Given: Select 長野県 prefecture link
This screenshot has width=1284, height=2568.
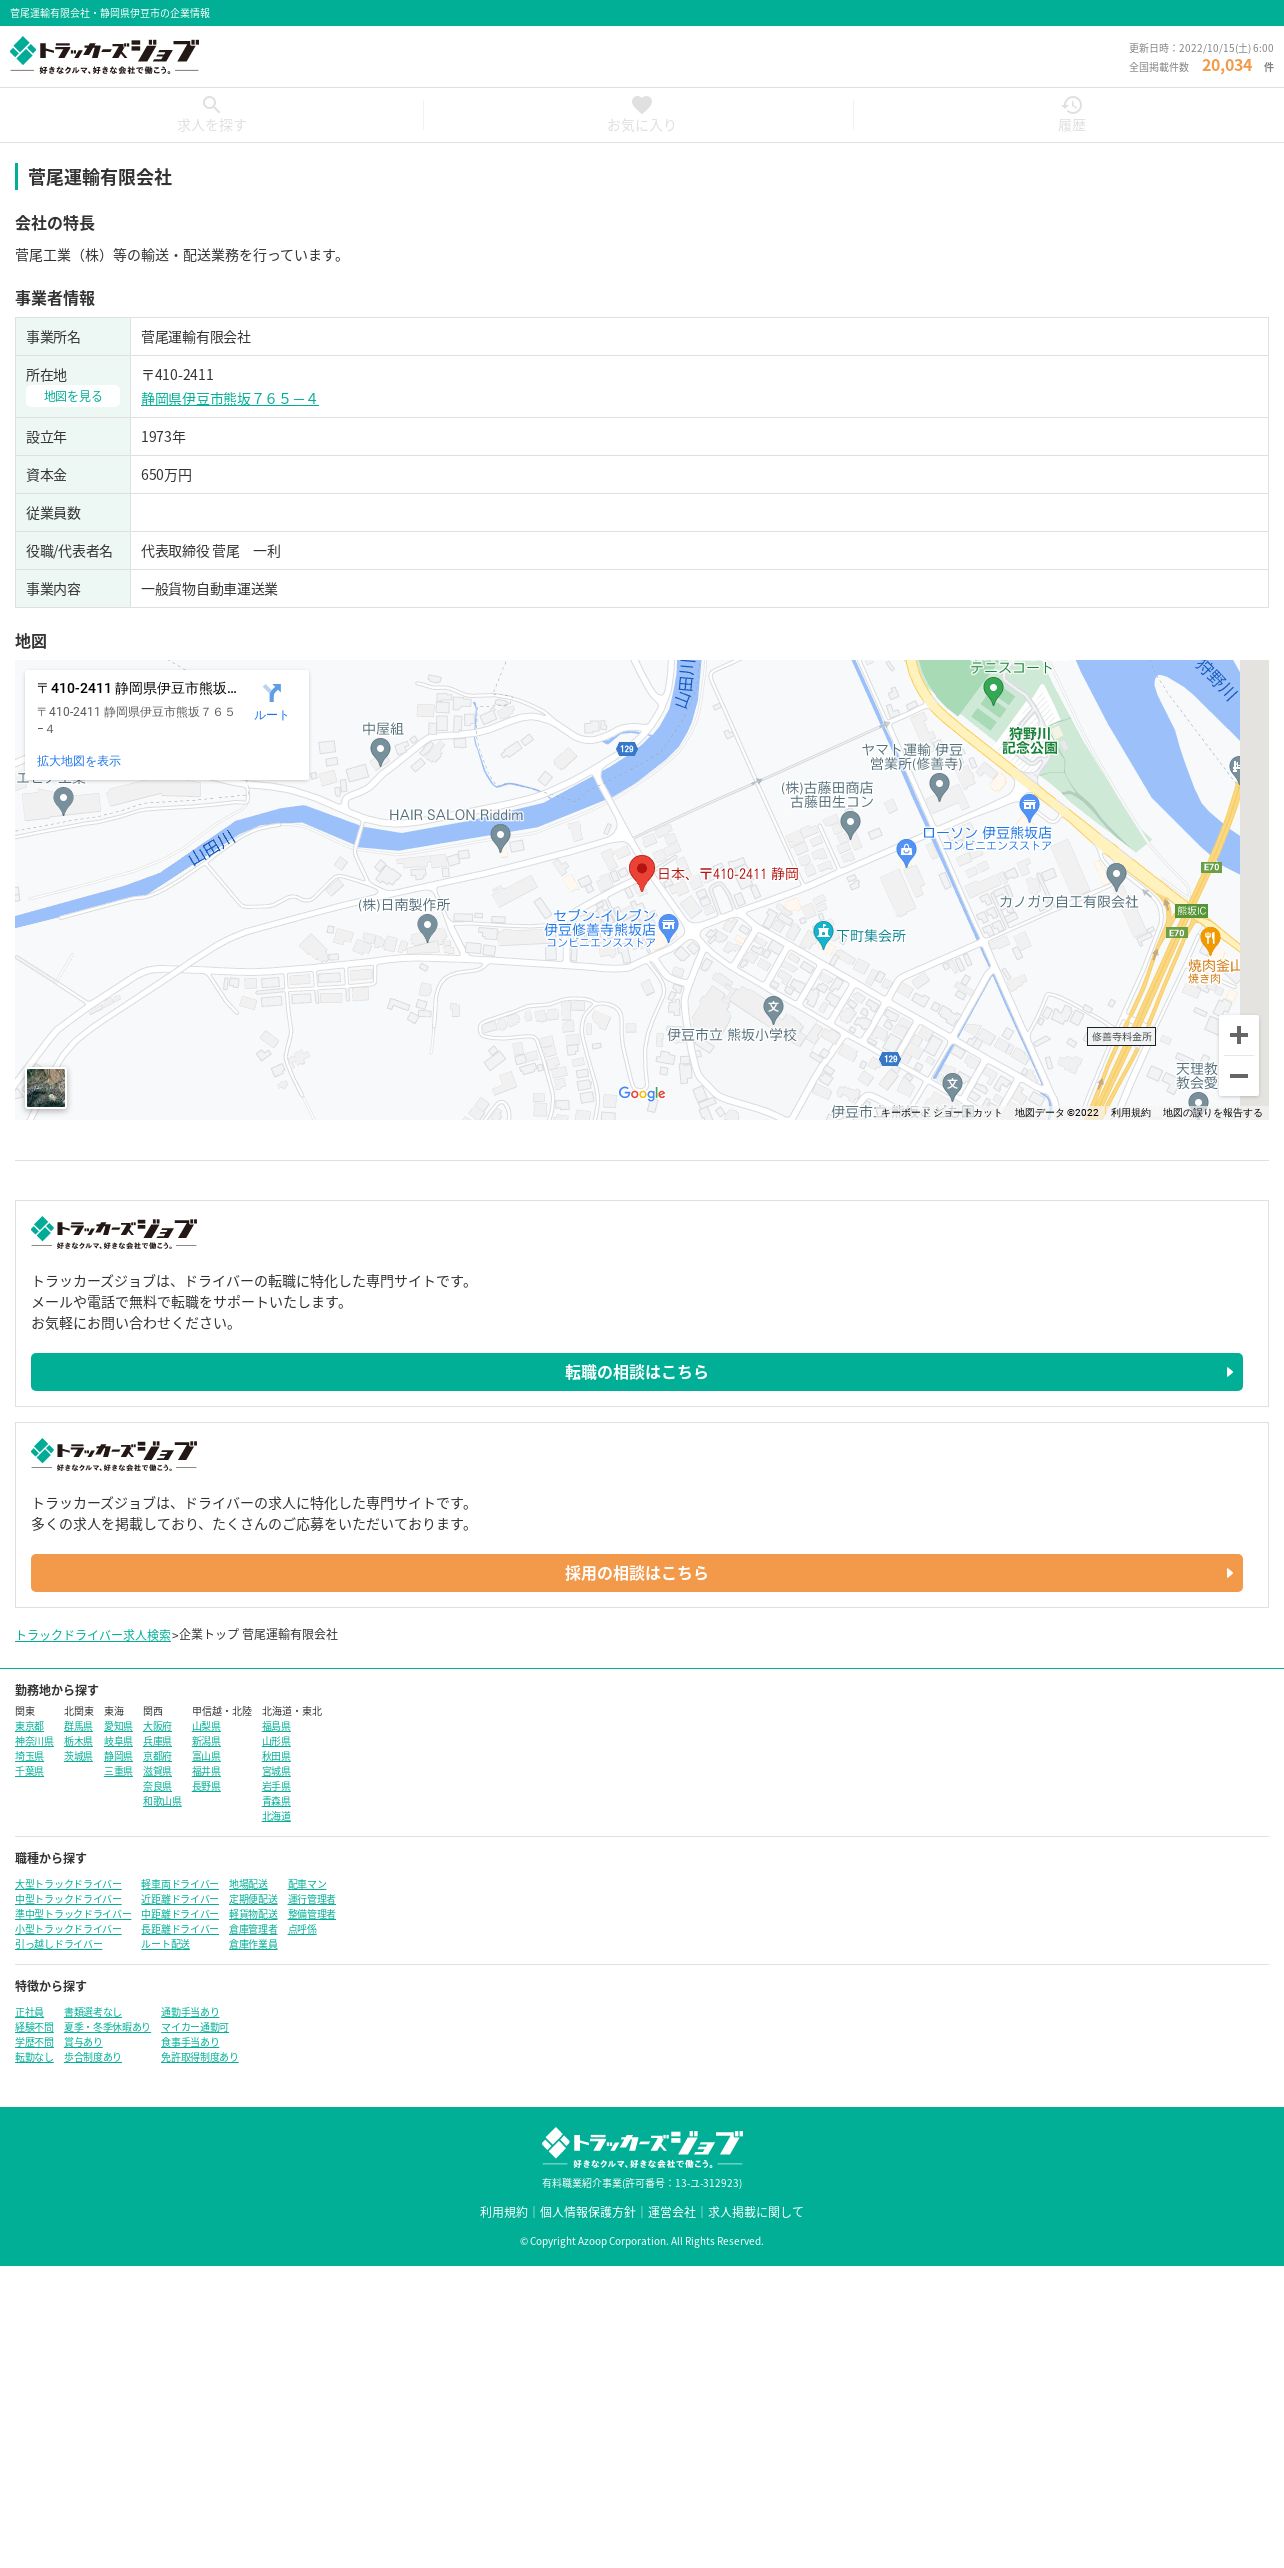Looking at the screenshot, I should 206,1787.
